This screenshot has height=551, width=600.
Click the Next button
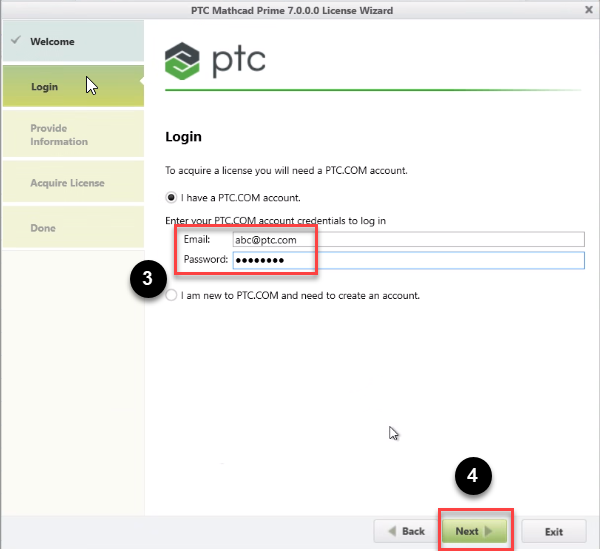pyautogui.click(x=474, y=531)
